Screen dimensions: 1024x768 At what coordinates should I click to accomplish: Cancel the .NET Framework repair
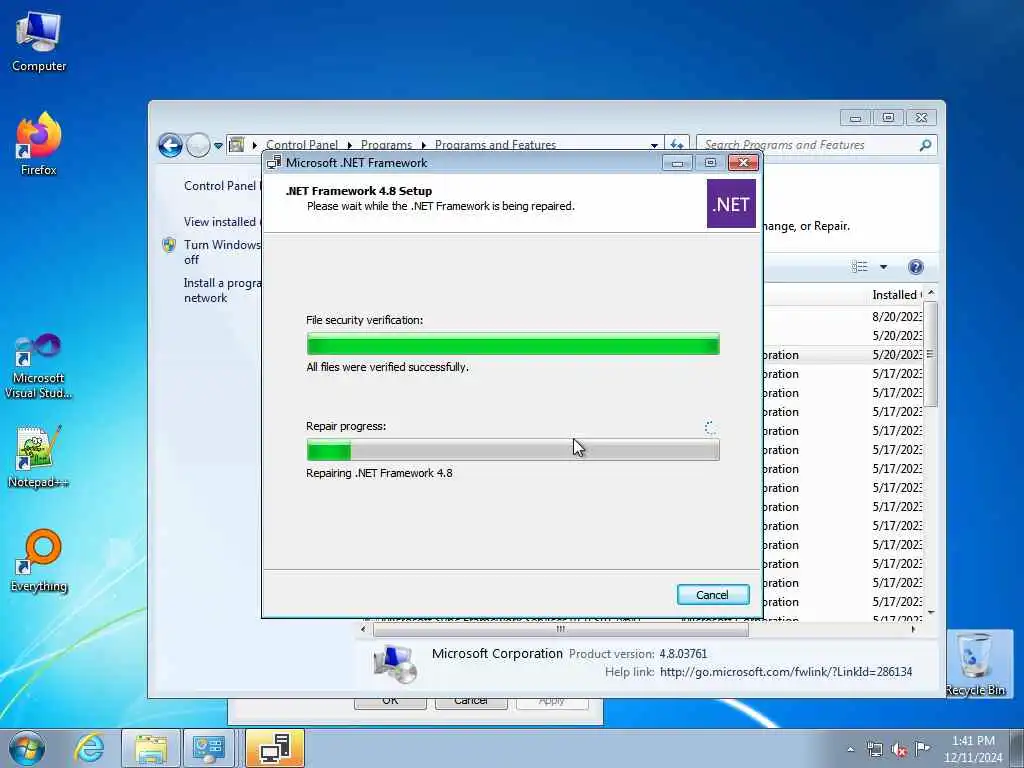click(712, 594)
